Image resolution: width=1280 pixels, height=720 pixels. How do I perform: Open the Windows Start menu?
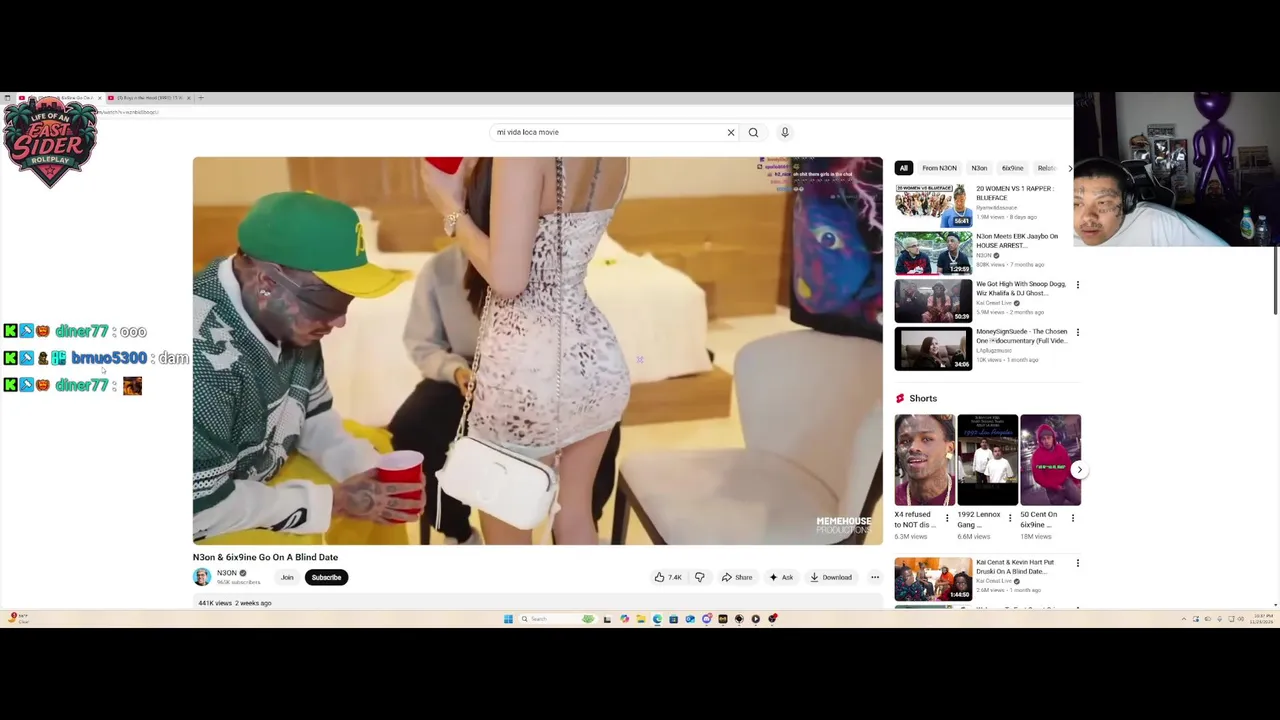tap(508, 619)
